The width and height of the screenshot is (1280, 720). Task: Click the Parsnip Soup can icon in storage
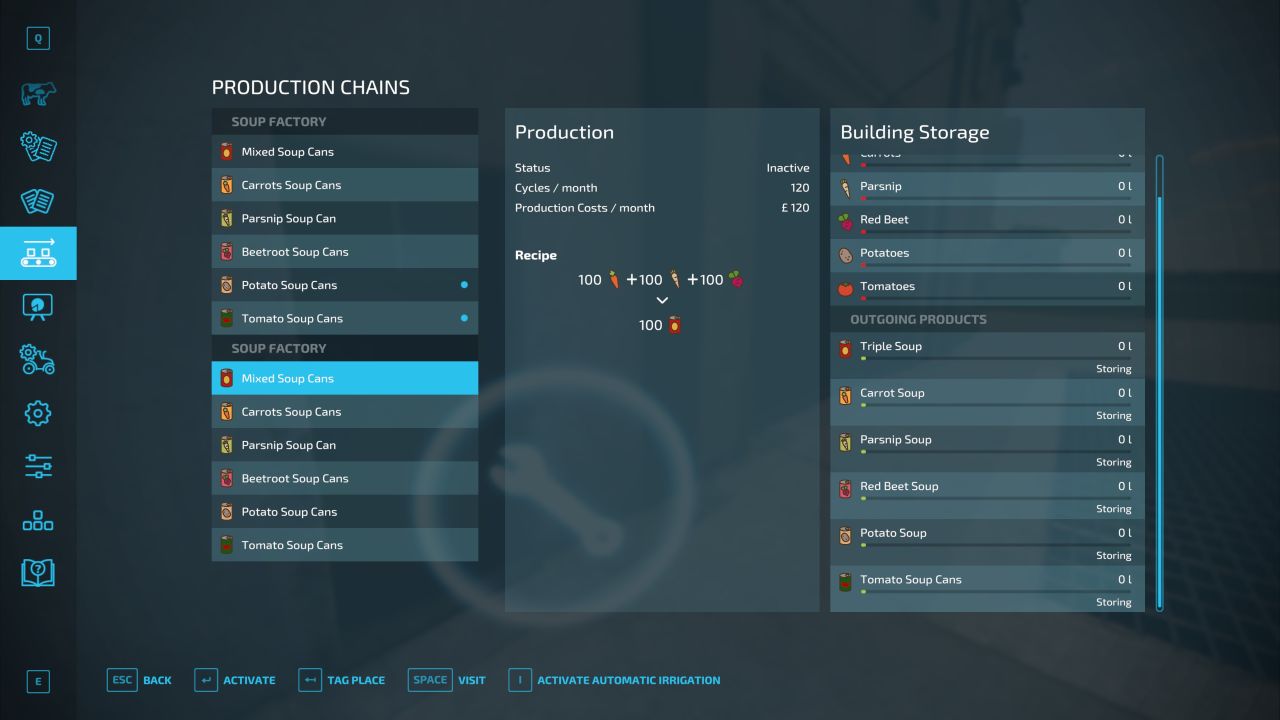tap(846, 442)
